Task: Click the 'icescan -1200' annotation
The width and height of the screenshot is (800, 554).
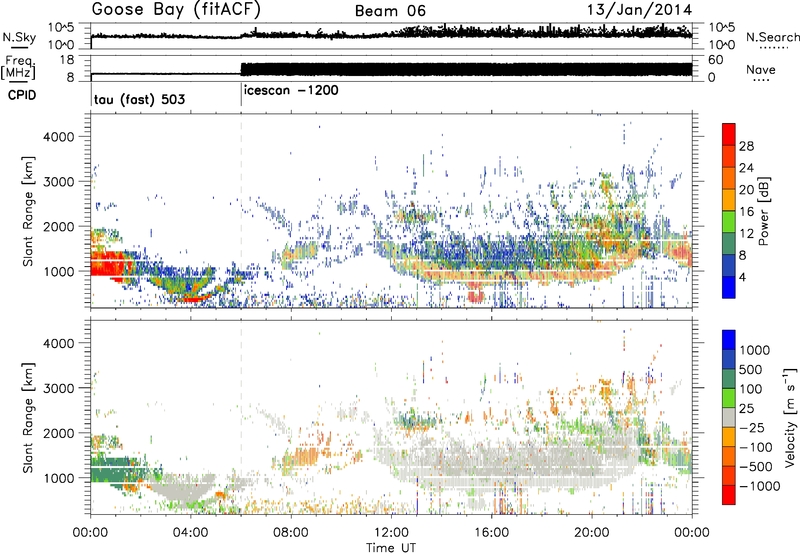Action: (291, 90)
